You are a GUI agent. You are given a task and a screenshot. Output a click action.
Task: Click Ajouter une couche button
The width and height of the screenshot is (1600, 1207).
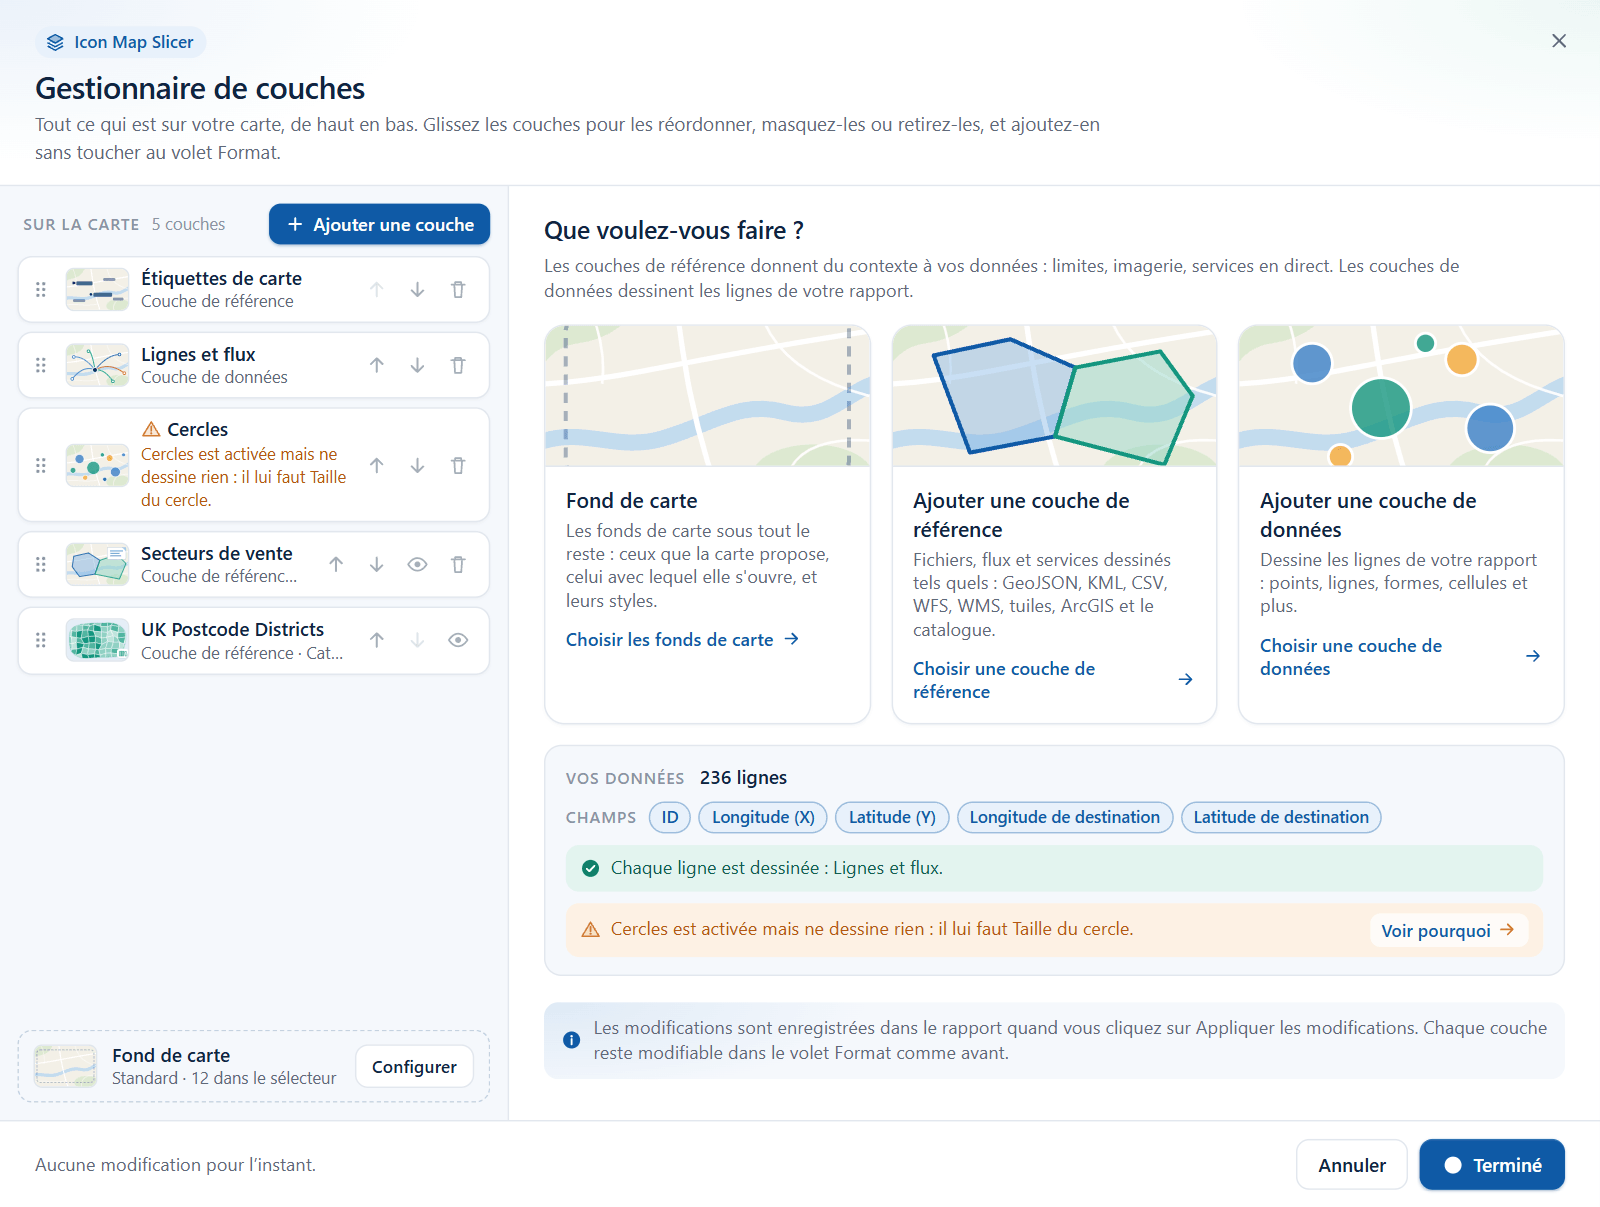pos(379,225)
